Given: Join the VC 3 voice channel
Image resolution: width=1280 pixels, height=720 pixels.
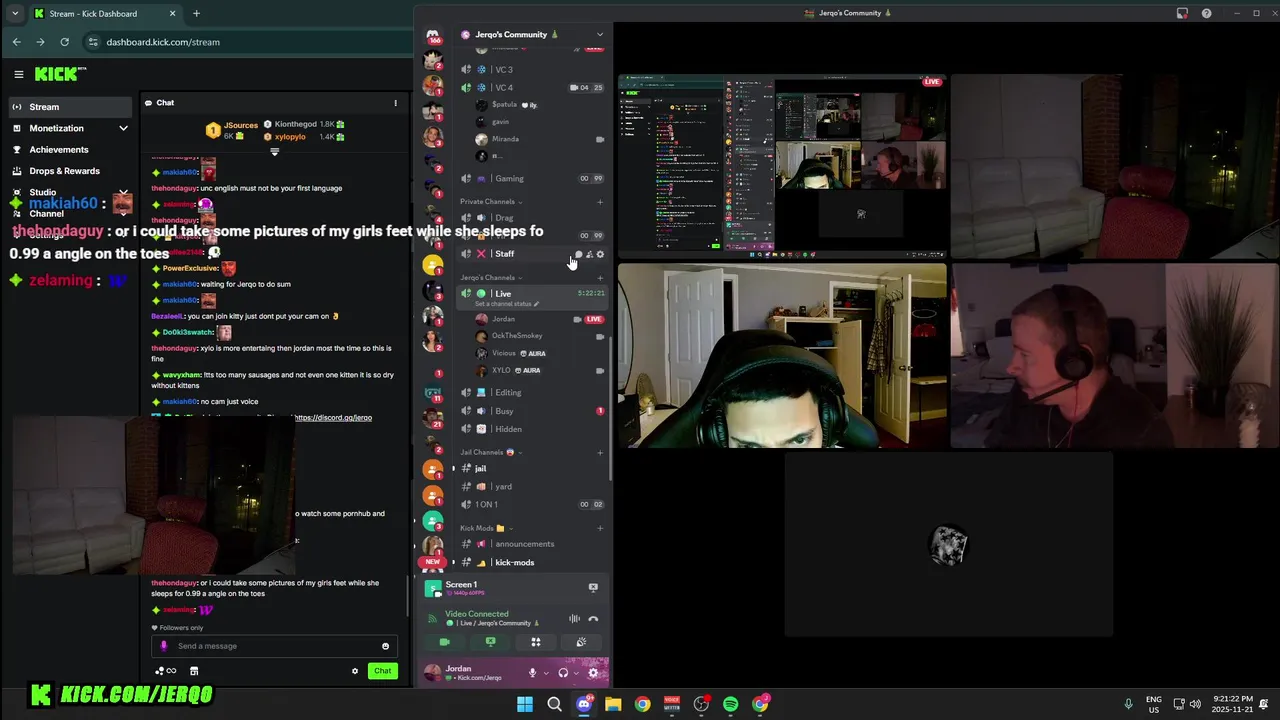Looking at the screenshot, I should [x=532, y=70].
